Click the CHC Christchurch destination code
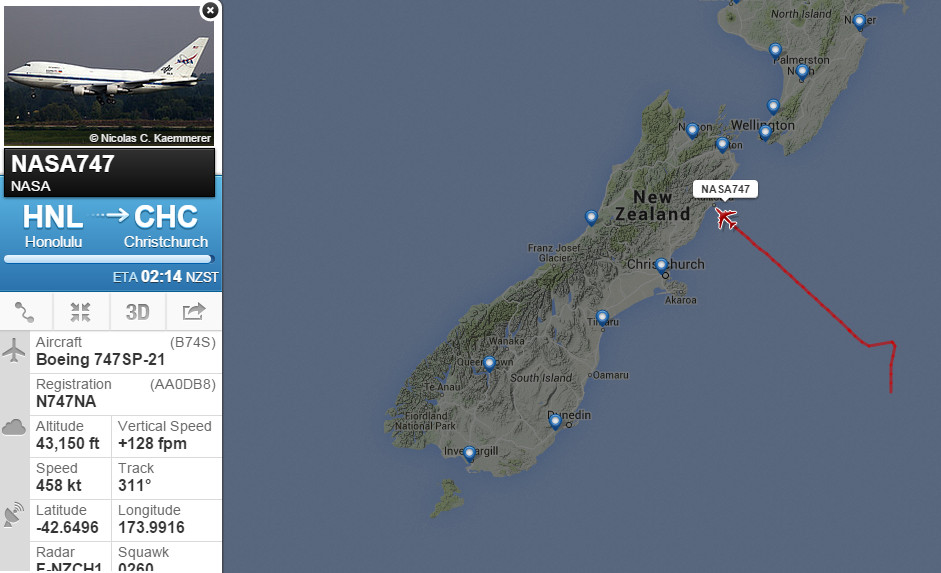Viewport: 941px width, 573px height. (x=166, y=217)
